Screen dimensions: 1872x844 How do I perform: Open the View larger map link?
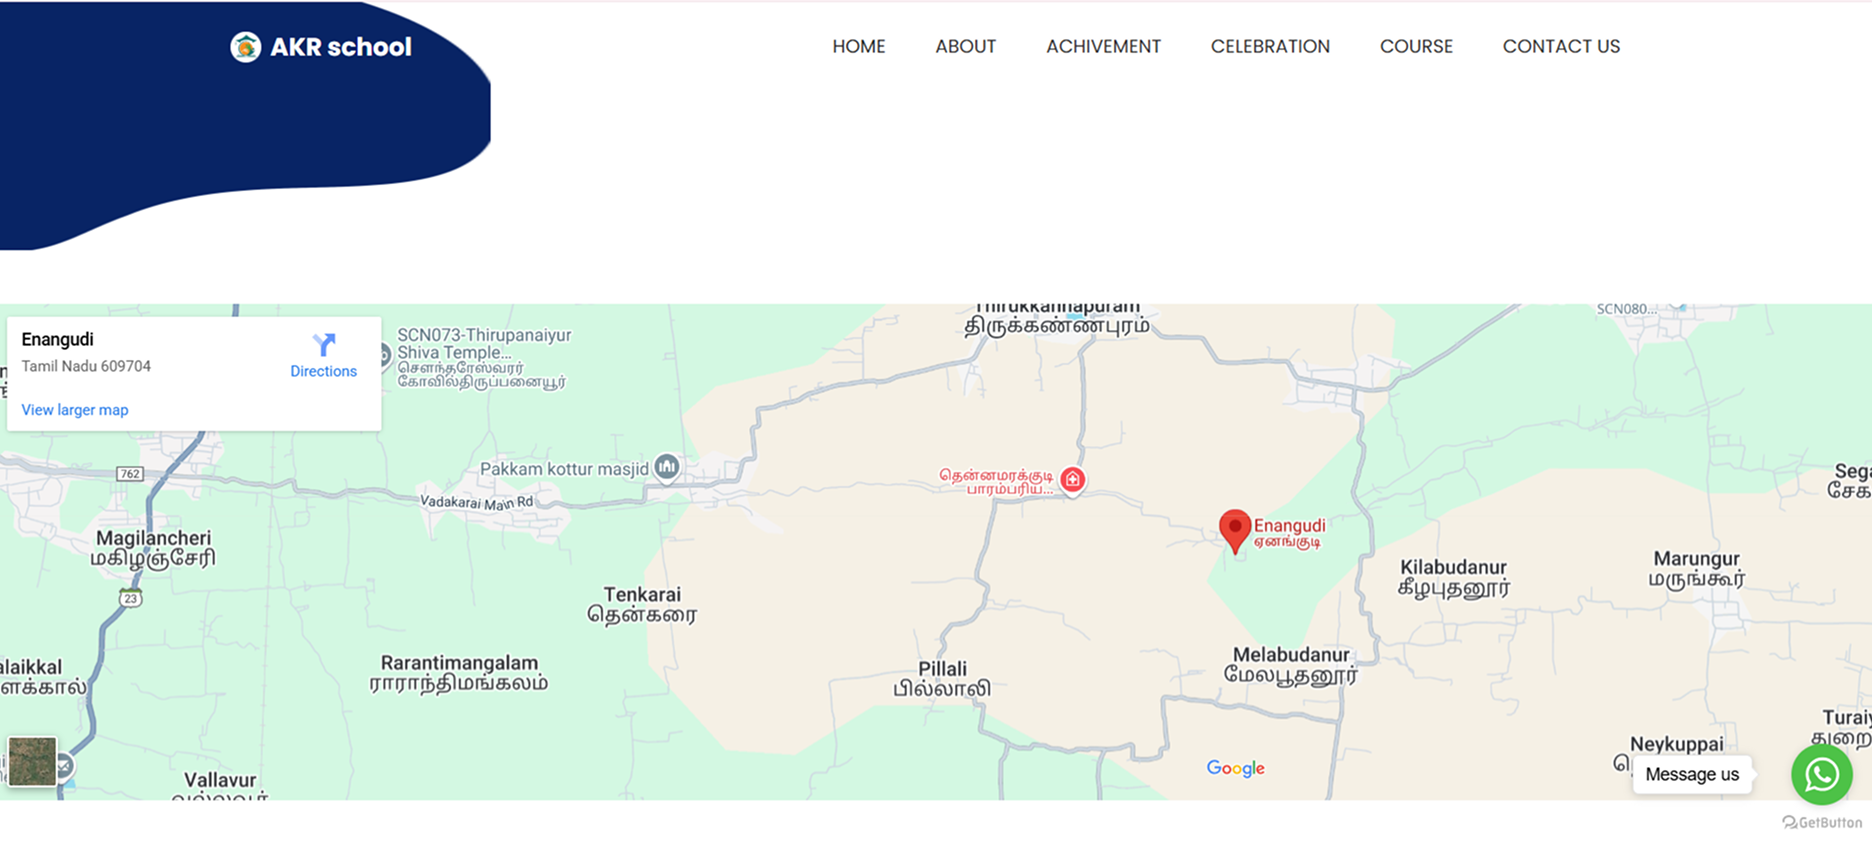pyautogui.click(x=75, y=410)
